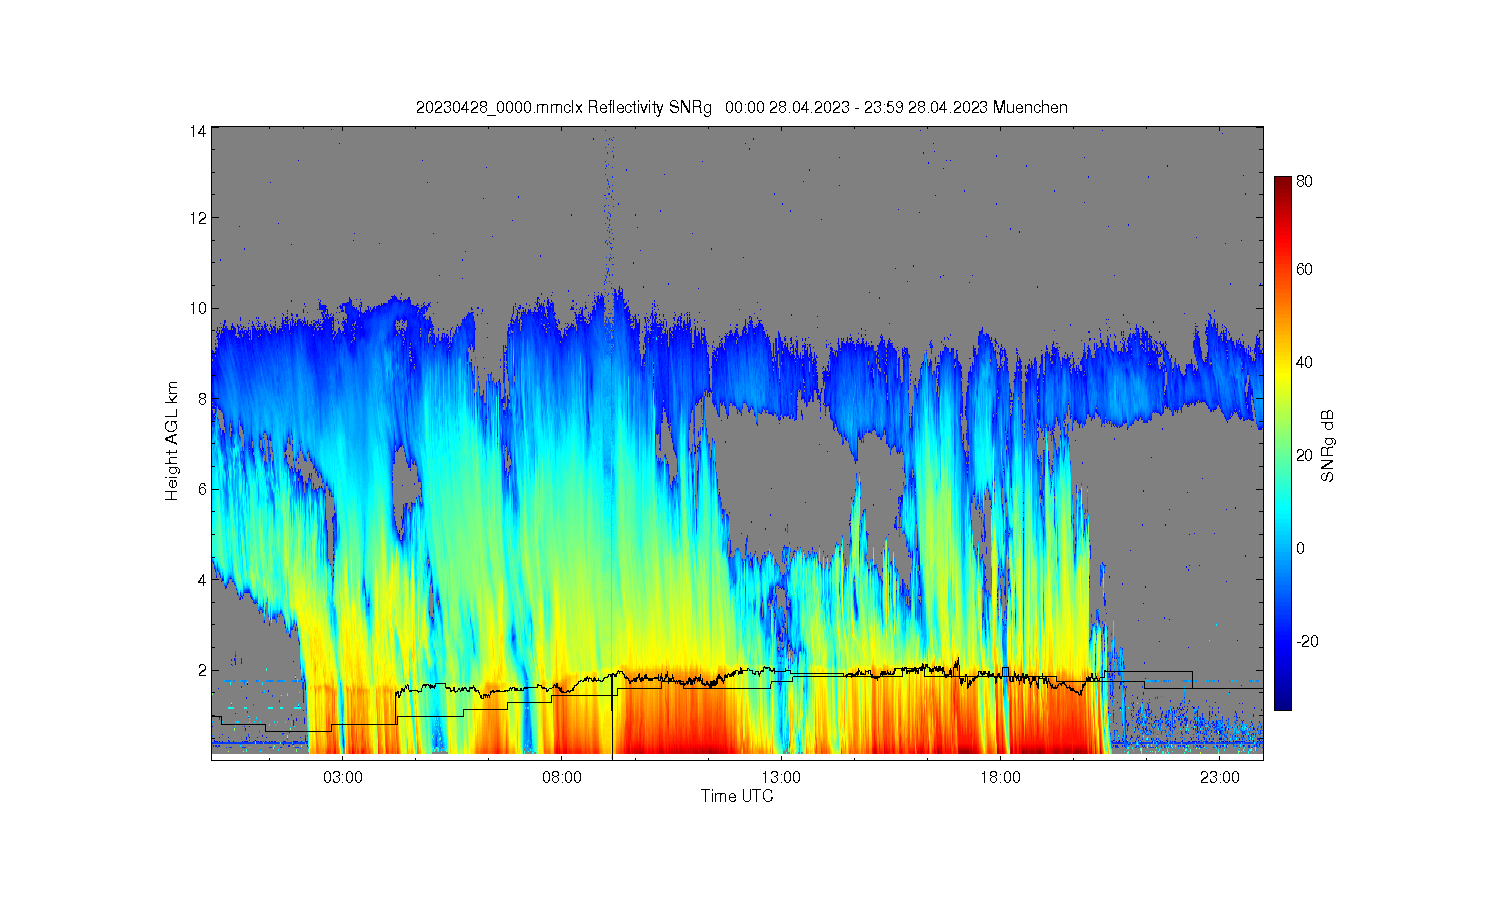Image resolution: width=1500 pixels, height=900 pixels.
Task: Click the 2 km height tick label
Action: (202, 670)
